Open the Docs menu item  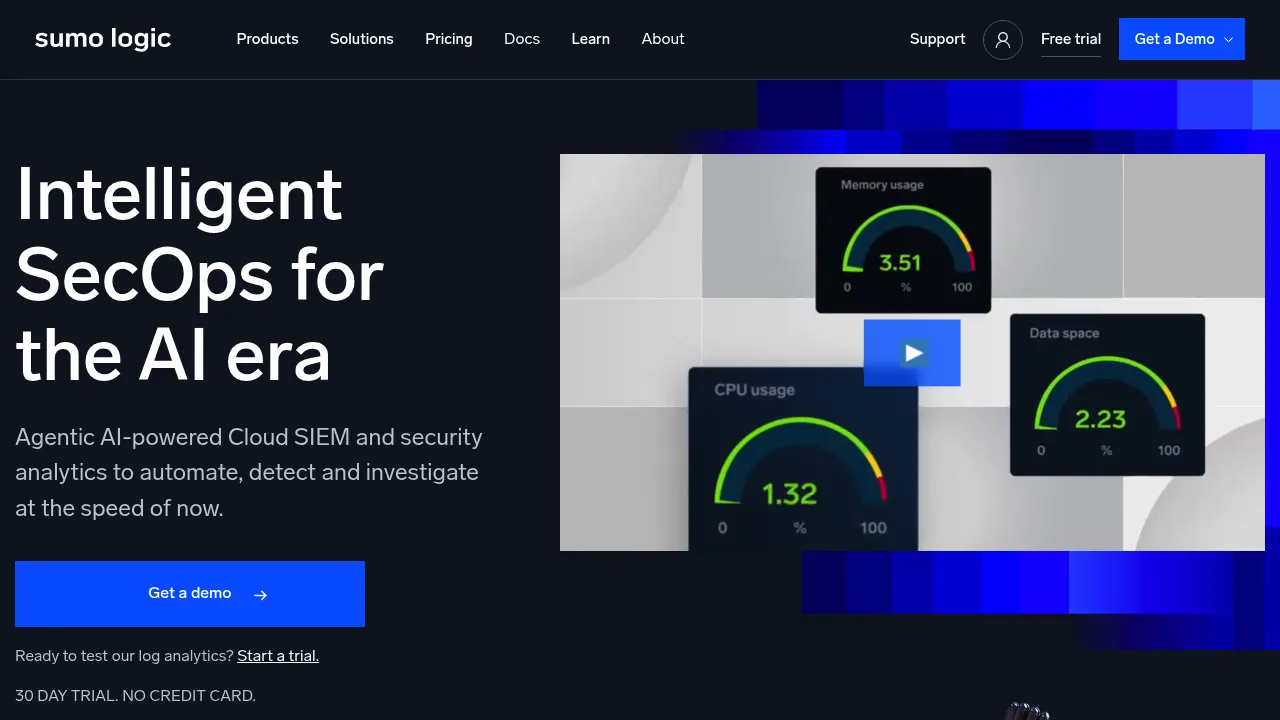tap(522, 39)
